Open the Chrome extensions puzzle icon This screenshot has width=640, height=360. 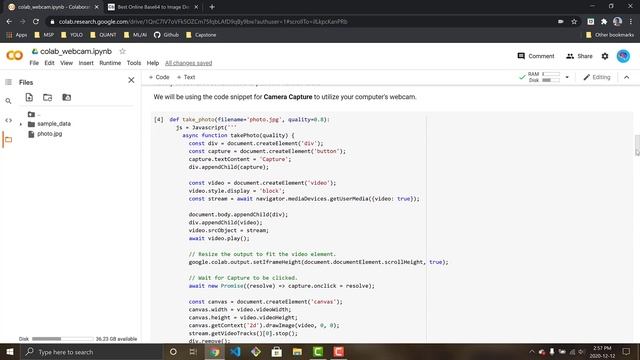[604, 22]
